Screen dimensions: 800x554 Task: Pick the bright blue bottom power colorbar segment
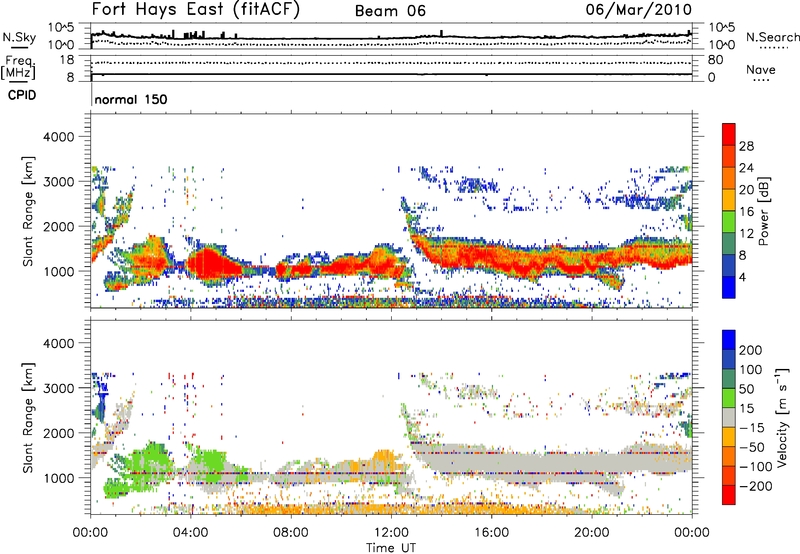click(729, 288)
